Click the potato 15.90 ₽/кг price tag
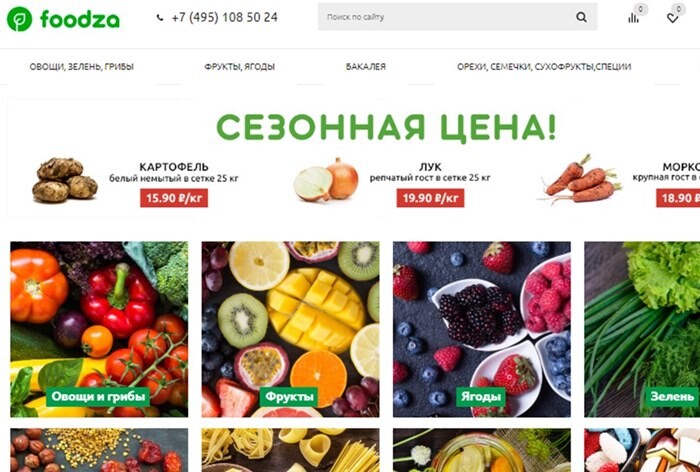700x472 pixels. (x=174, y=198)
